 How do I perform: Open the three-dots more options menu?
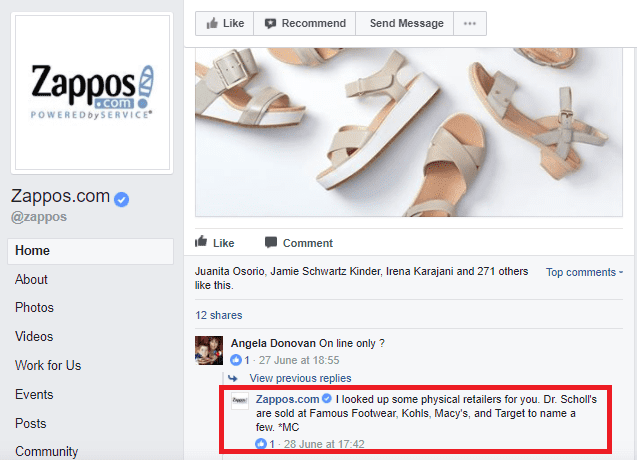(470, 23)
